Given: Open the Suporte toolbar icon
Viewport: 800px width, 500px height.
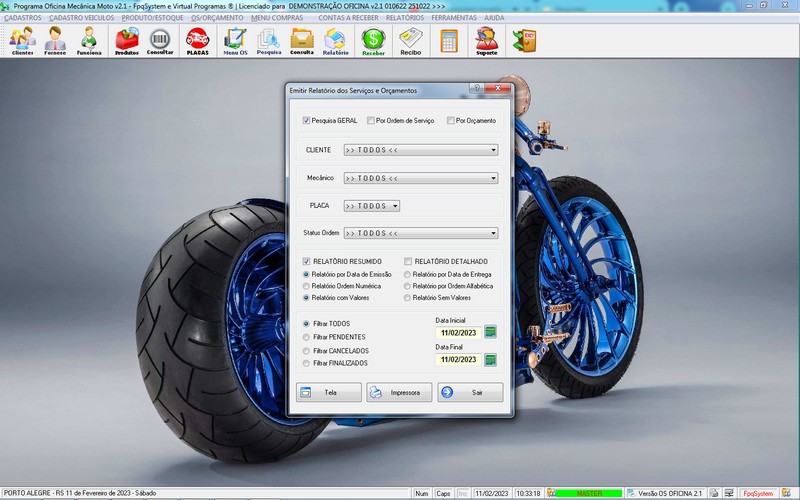Looking at the screenshot, I should tap(487, 41).
